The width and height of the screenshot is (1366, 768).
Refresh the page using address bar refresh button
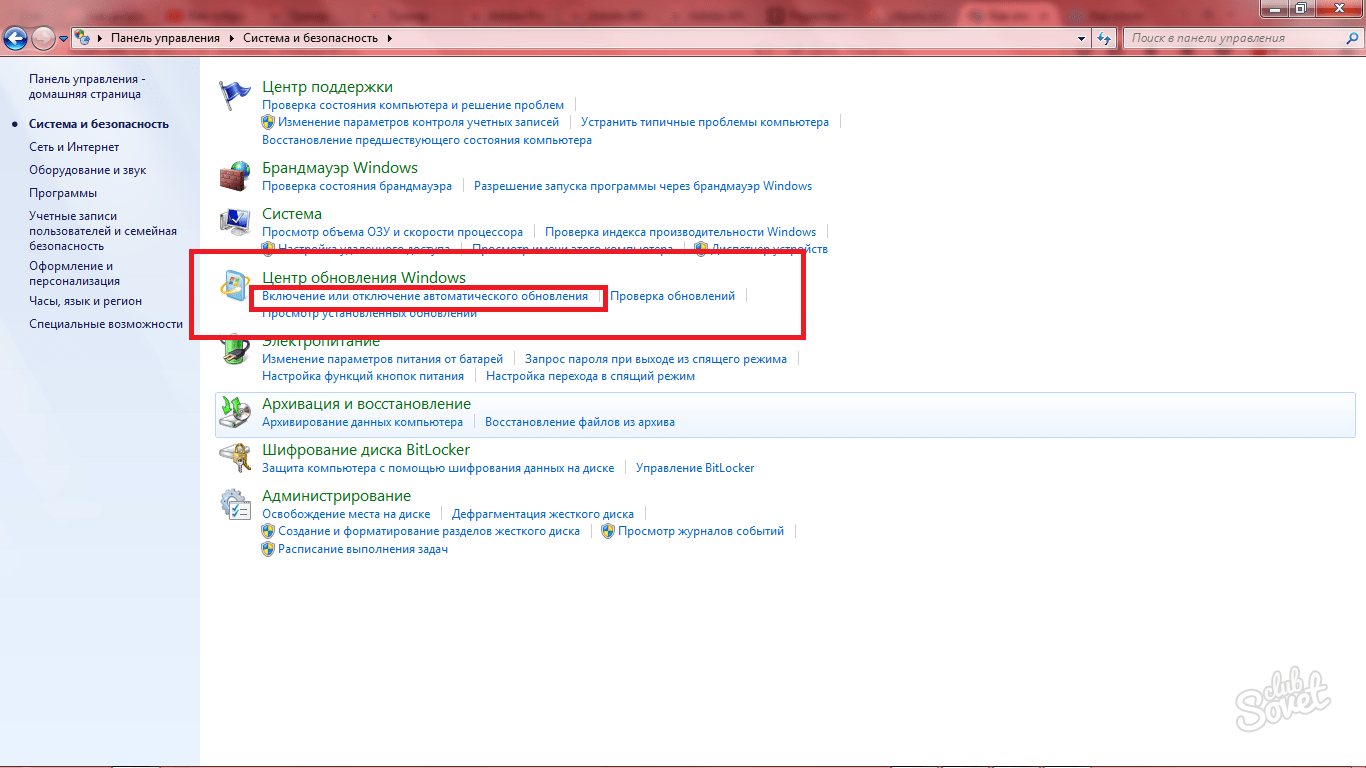pyautogui.click(x=1104, y=38)
